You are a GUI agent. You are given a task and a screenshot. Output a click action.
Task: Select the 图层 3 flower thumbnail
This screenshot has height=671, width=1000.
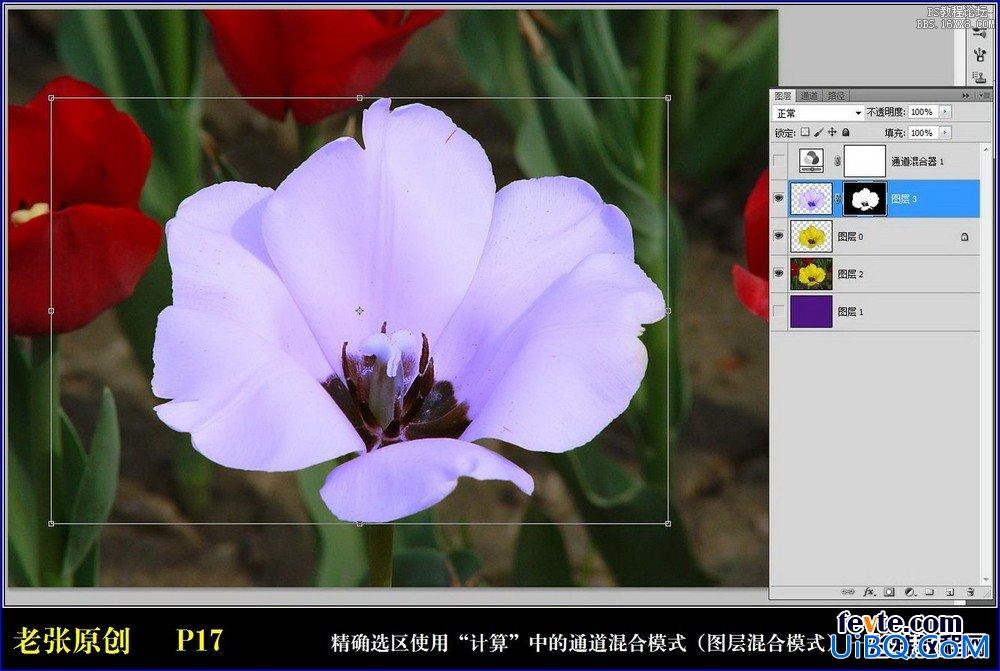click(811, 199)
